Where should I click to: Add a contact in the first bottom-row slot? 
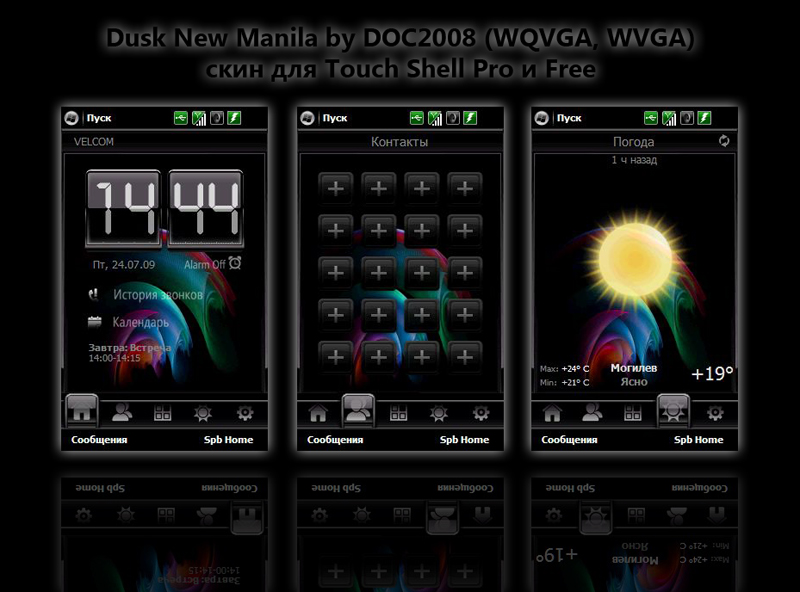pos(335,357)
